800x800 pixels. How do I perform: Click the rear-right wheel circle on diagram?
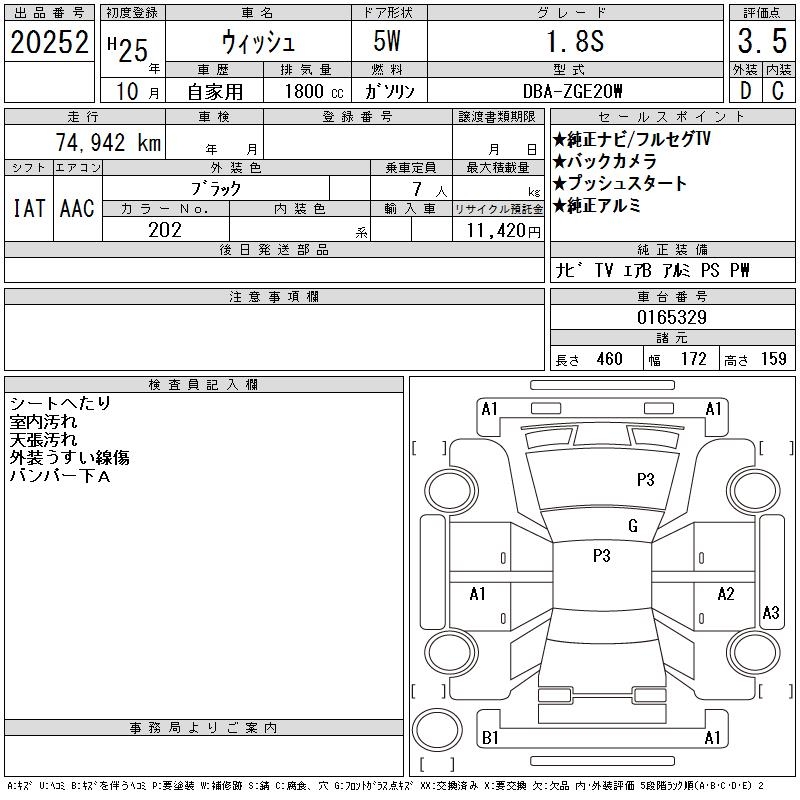tap(754, 652)
